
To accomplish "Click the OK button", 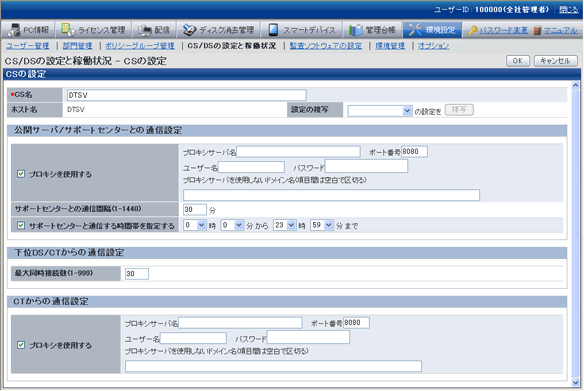I will coord(518,61).
